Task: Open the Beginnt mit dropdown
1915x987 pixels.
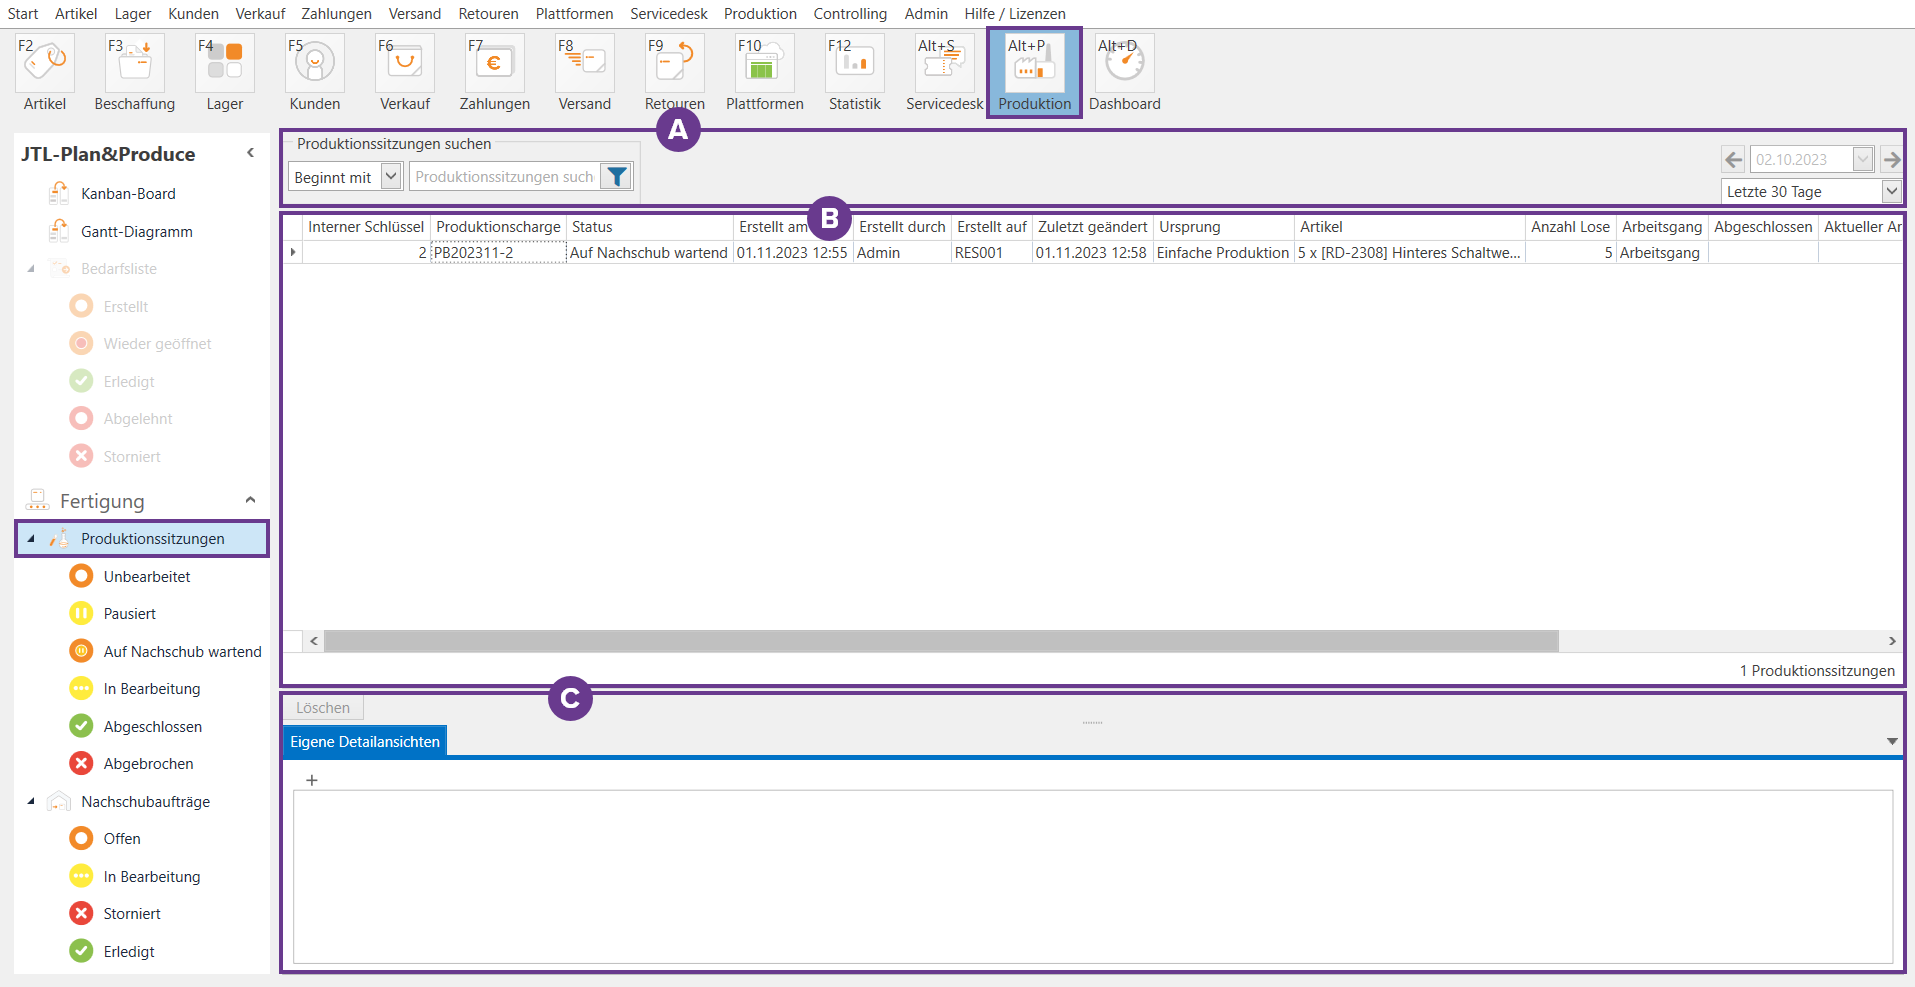Action: [391, 177]
